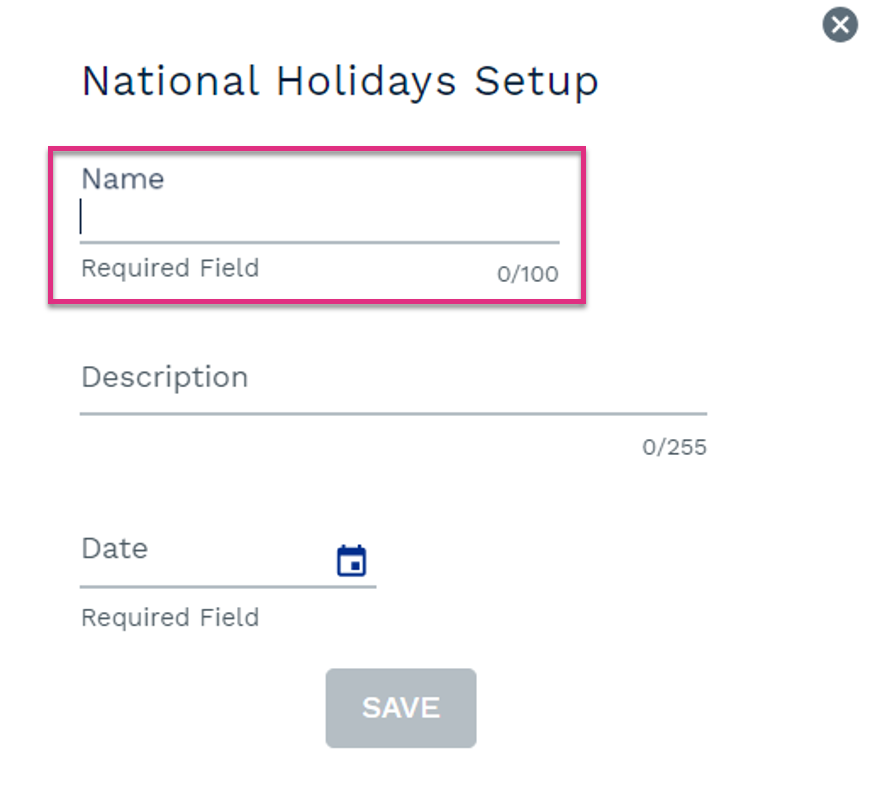Click the National Holidays Setup title

[340, 82]
